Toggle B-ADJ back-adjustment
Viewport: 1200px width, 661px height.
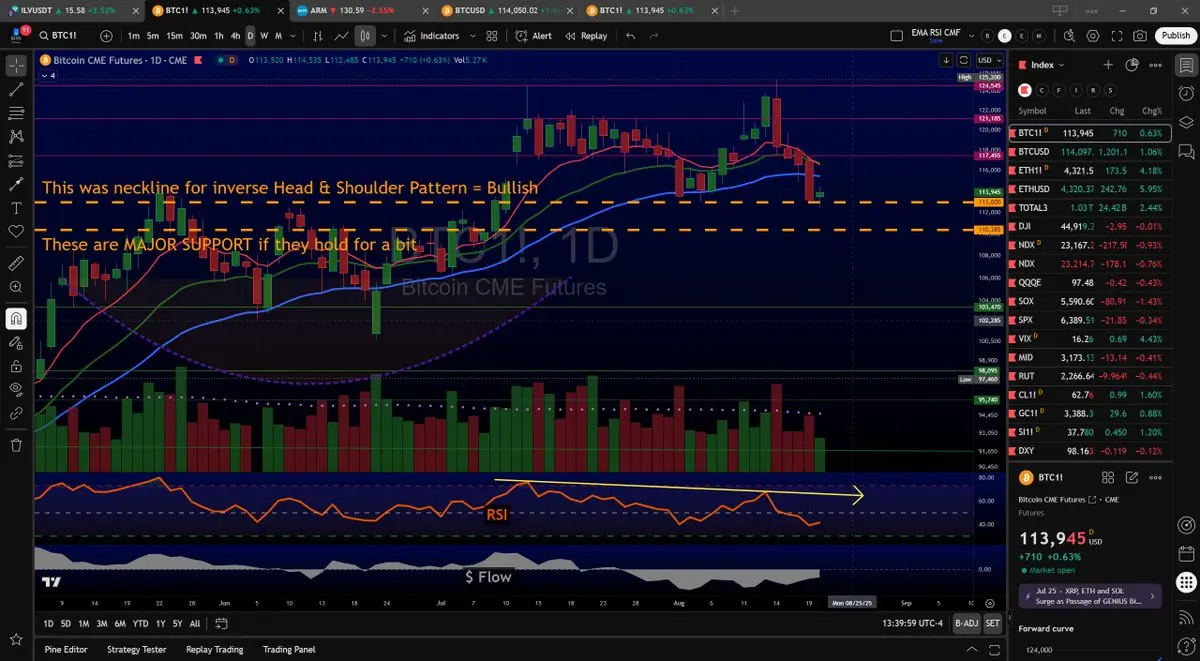[x=966, y=623]
